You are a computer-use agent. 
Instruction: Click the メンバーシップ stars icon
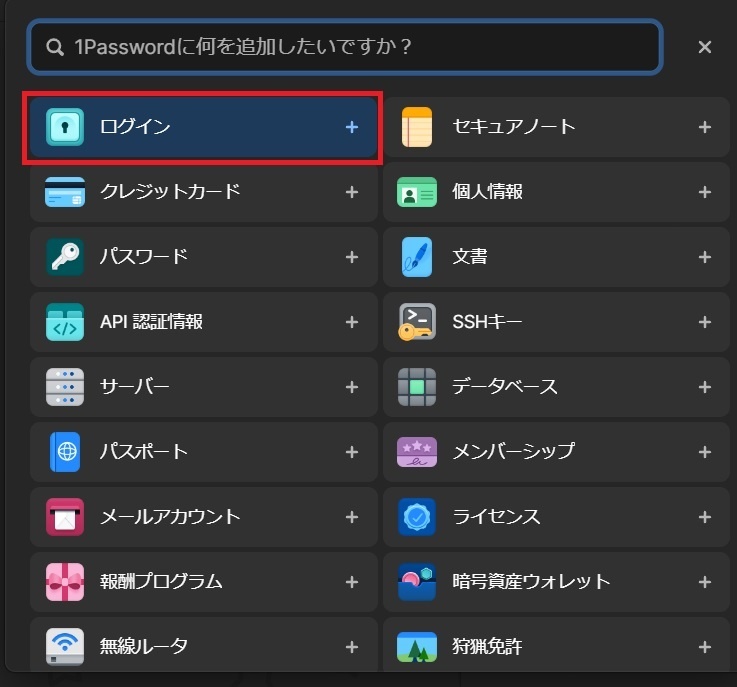tap(417, 452)
